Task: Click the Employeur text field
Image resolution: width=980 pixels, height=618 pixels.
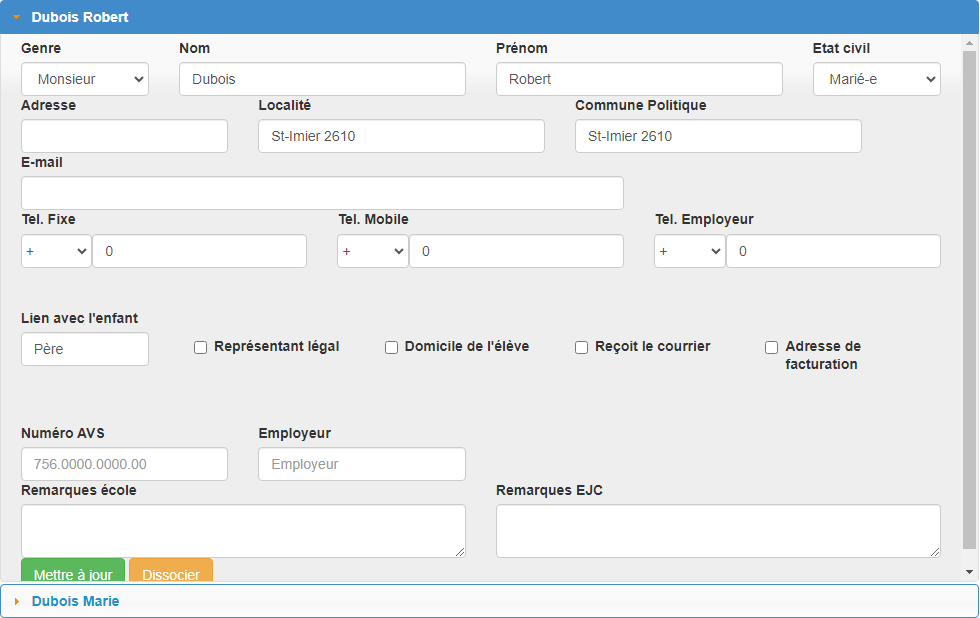Action: 362,464
